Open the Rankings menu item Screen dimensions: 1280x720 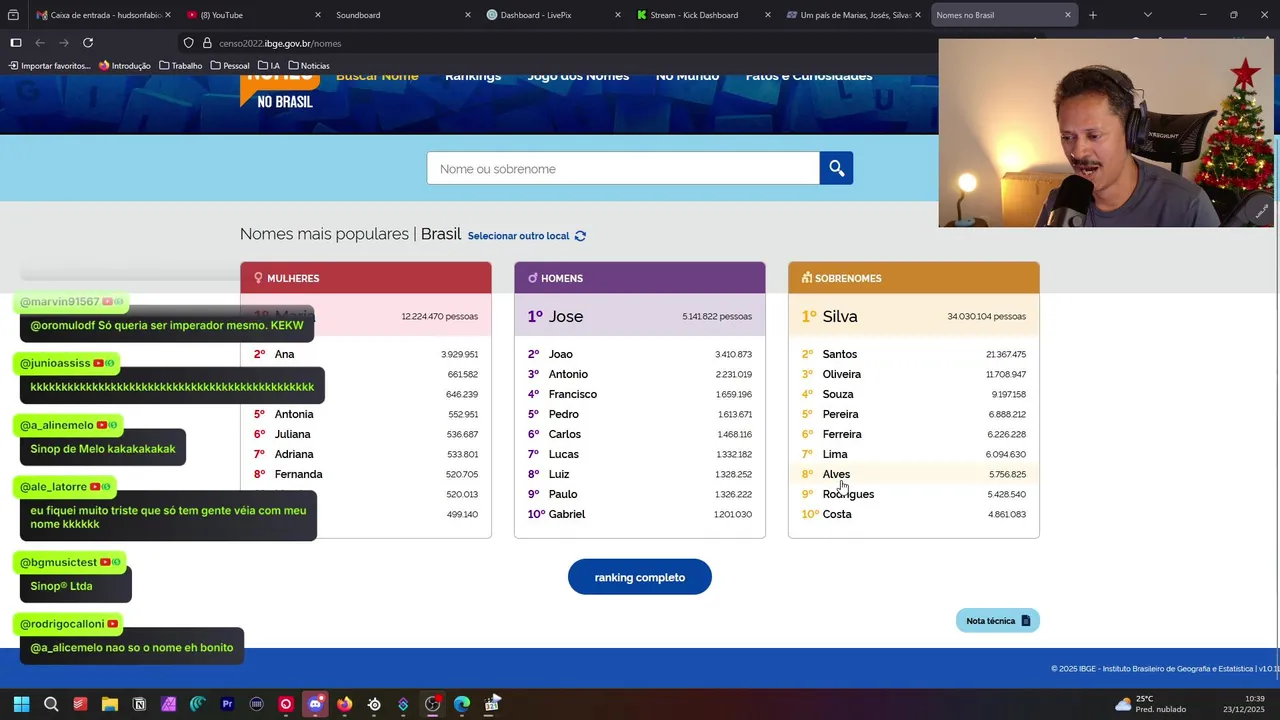click(x=473, y=76)
